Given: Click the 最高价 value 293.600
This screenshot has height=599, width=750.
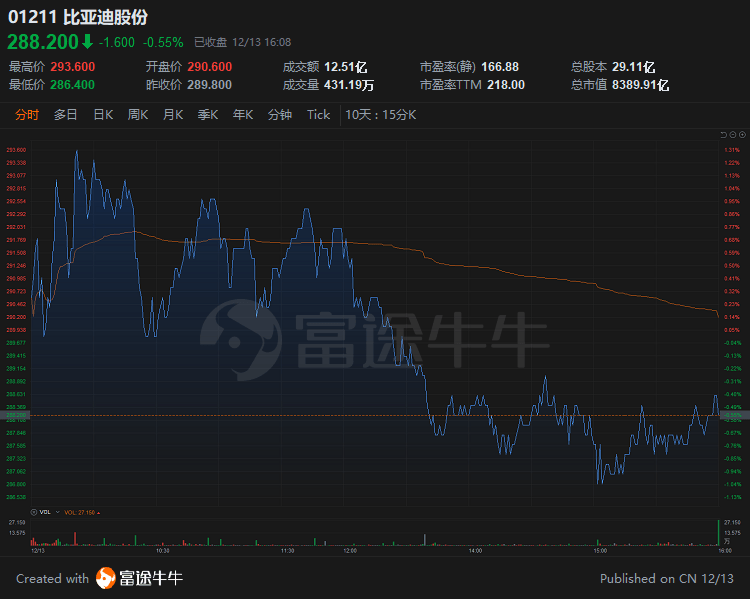Looking at the screenshot, I should click(73, 67).
